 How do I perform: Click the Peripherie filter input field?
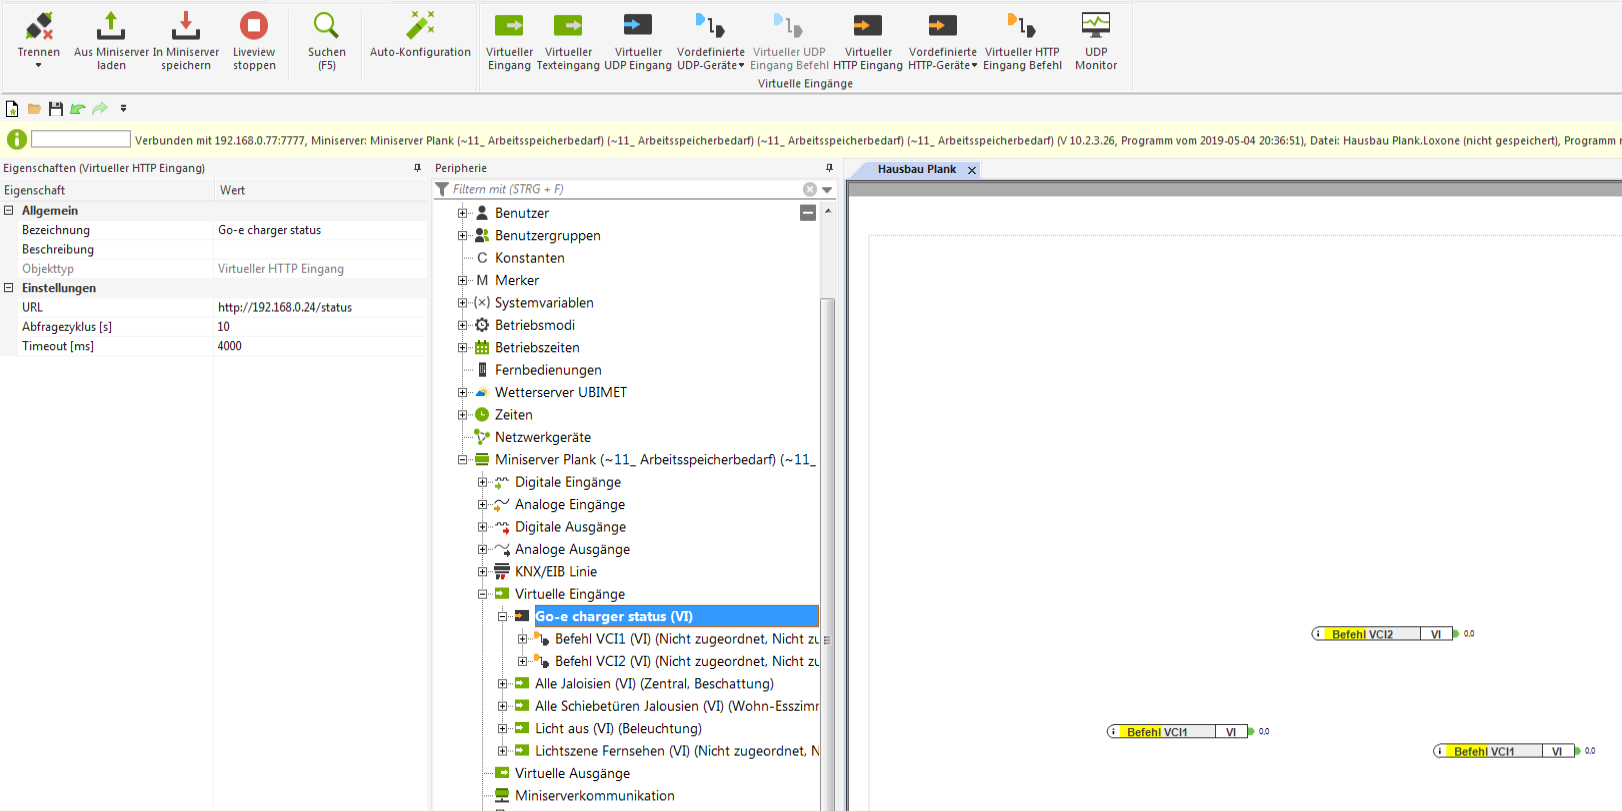click(620, 189)
